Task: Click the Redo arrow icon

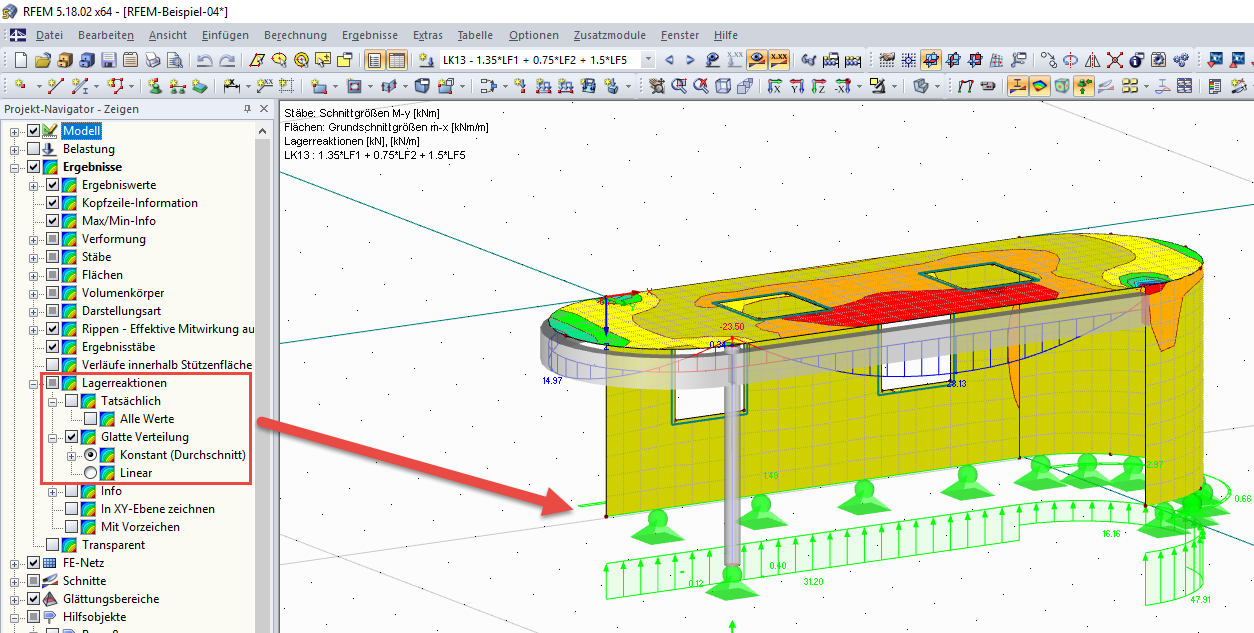Action: pos(228,60)
